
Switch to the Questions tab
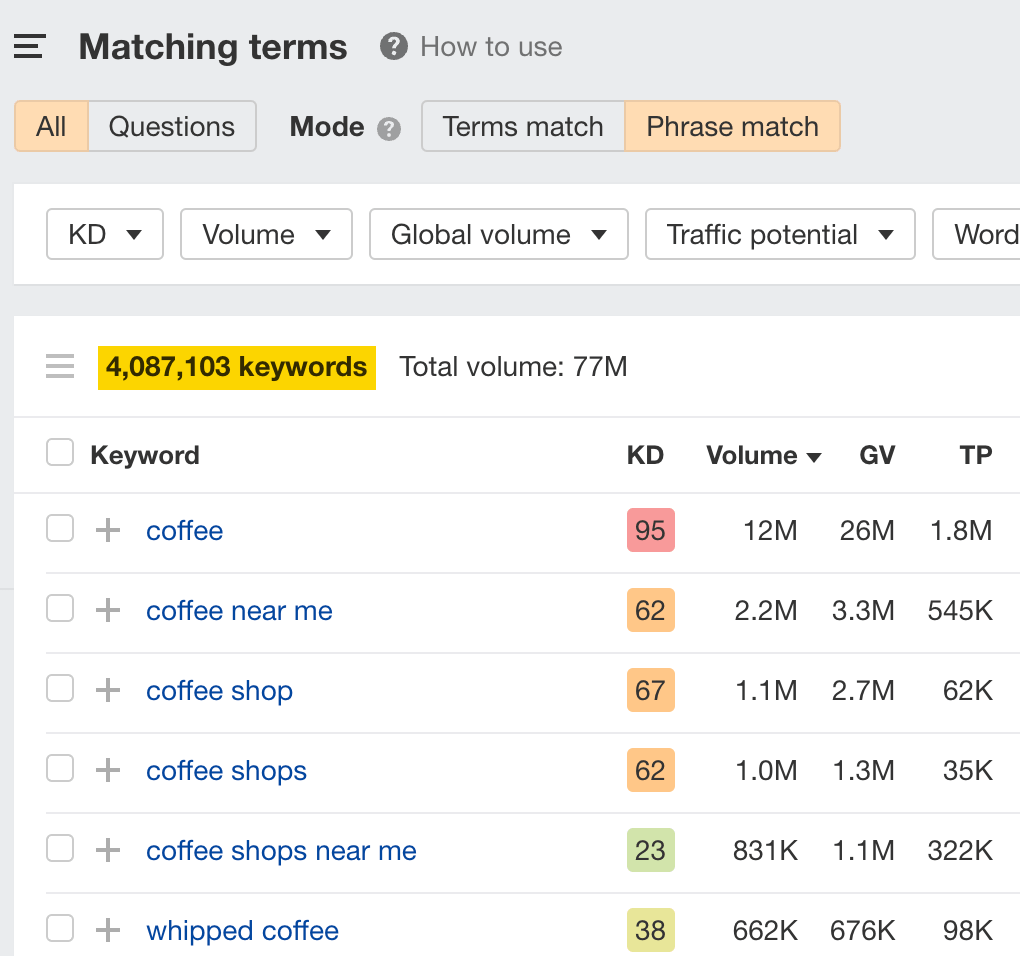tap(171, 126)
